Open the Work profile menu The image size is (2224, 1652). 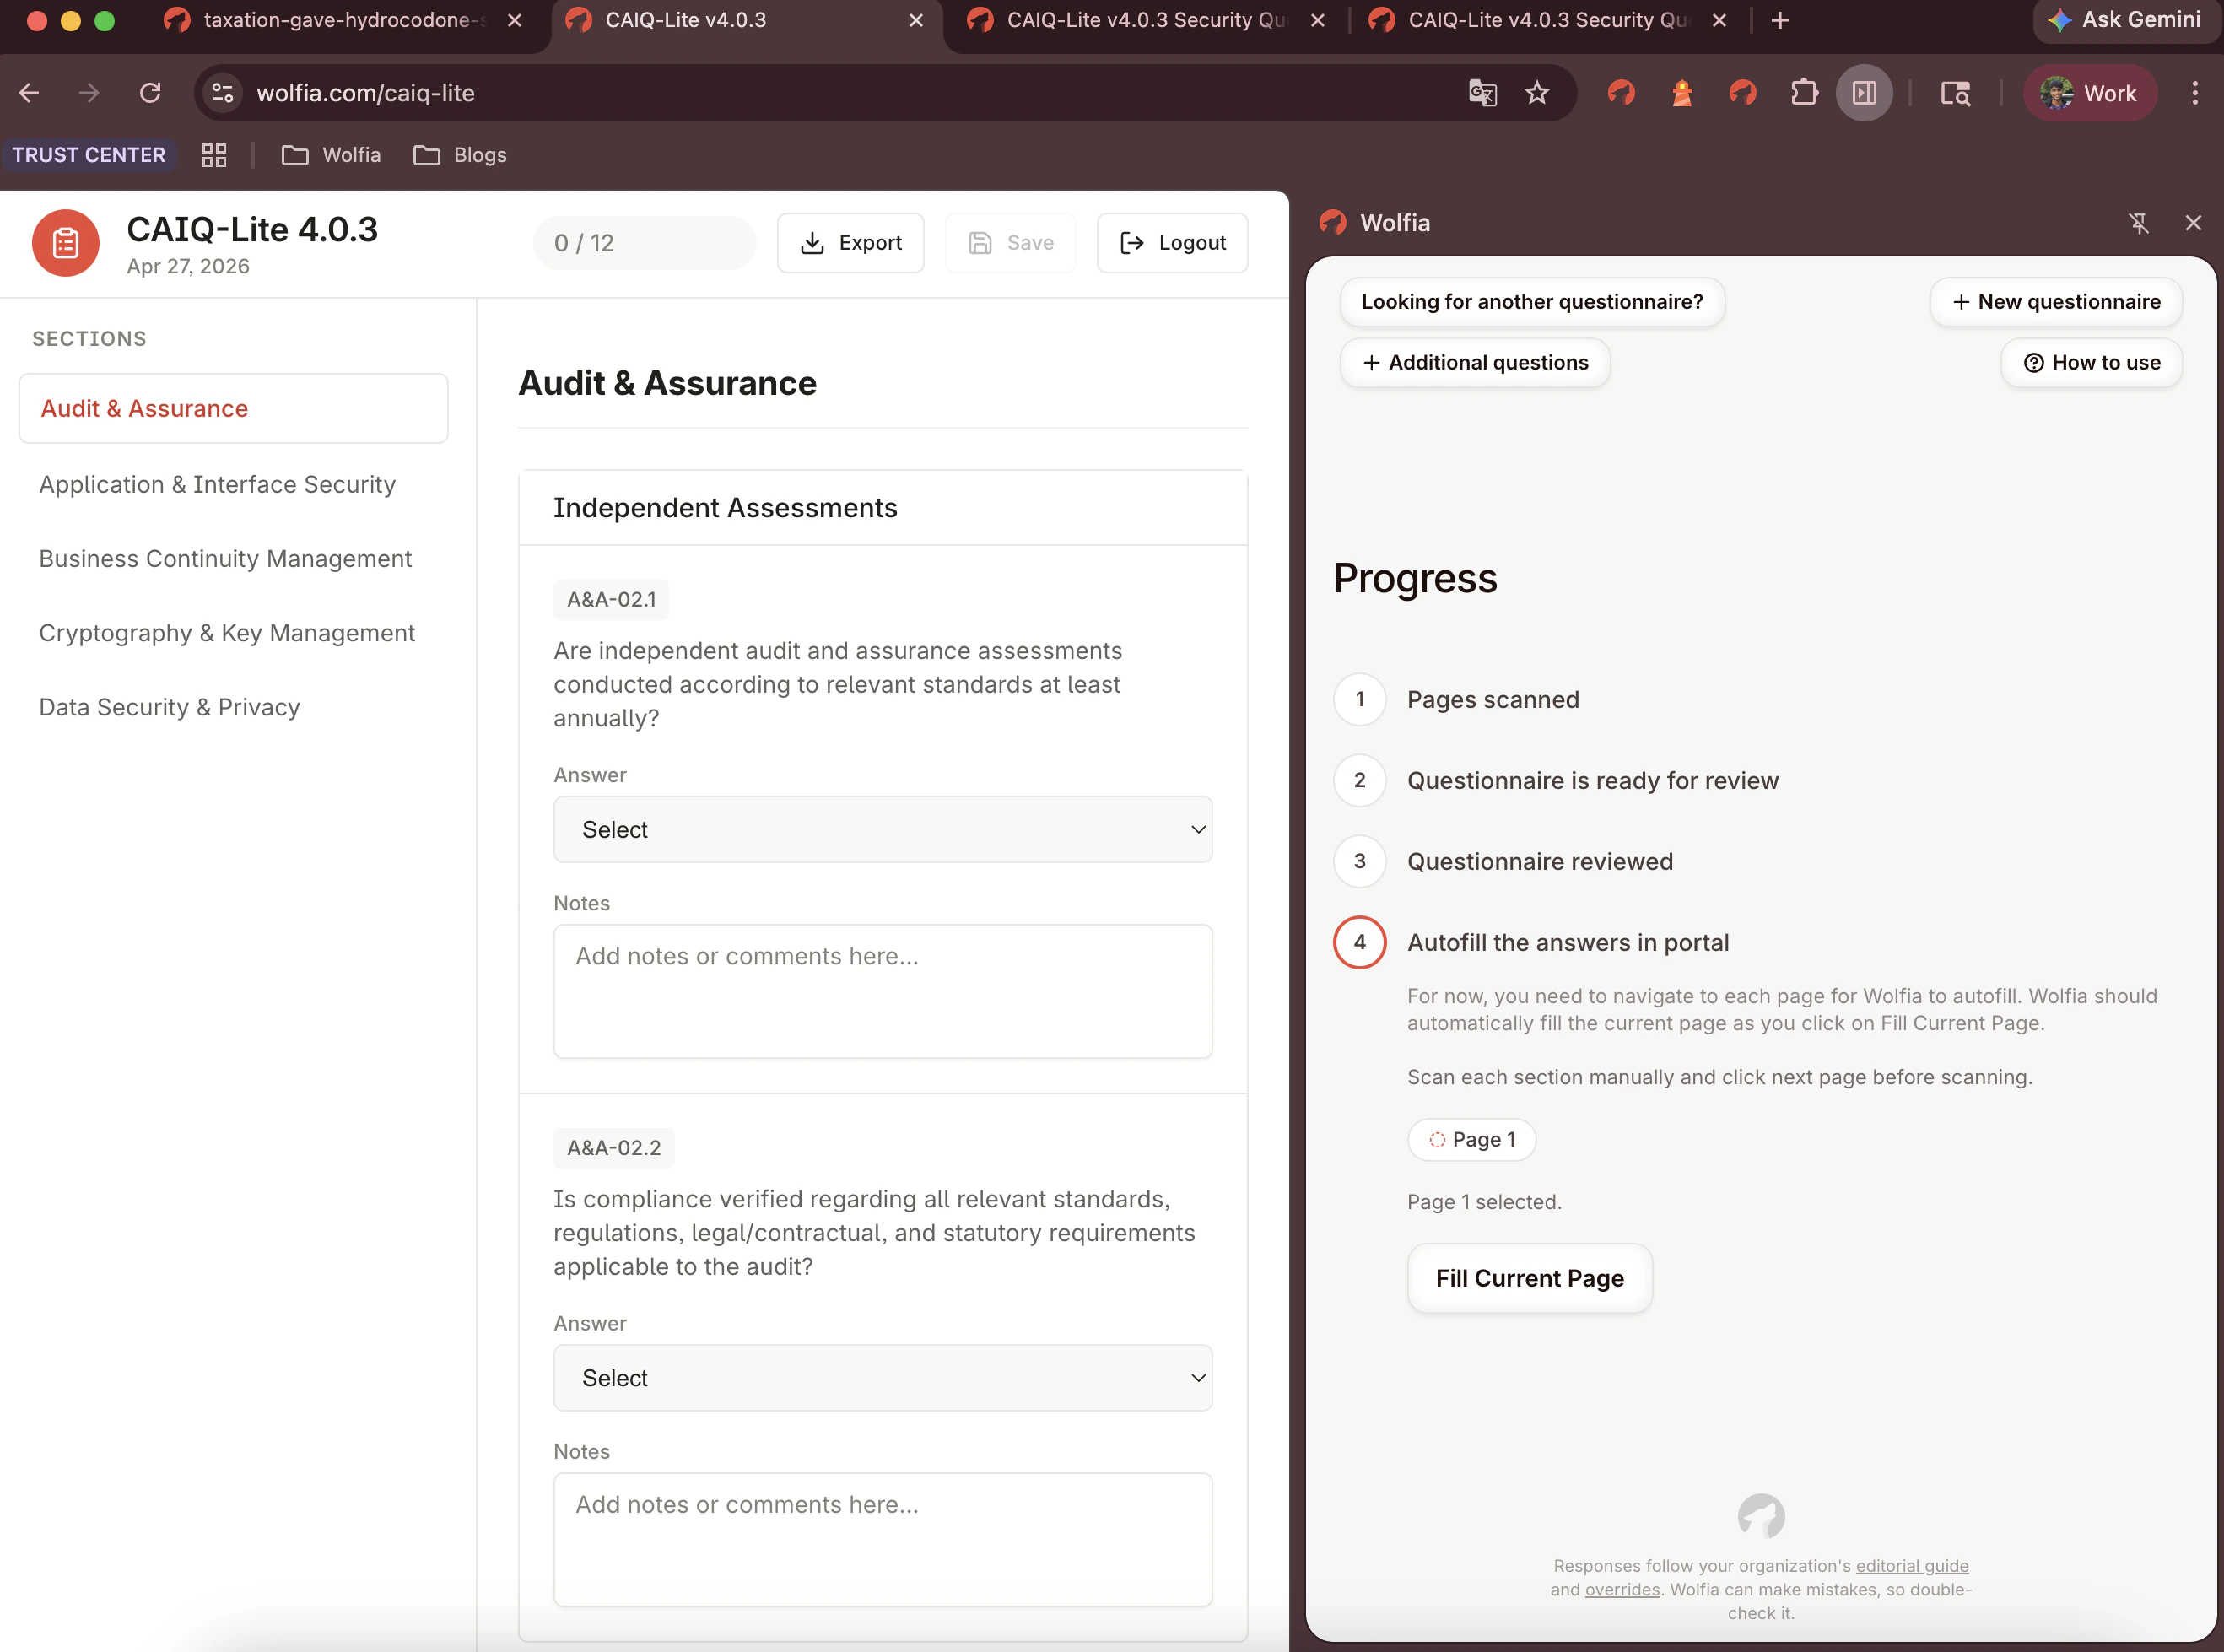(x=2089, y=92)
